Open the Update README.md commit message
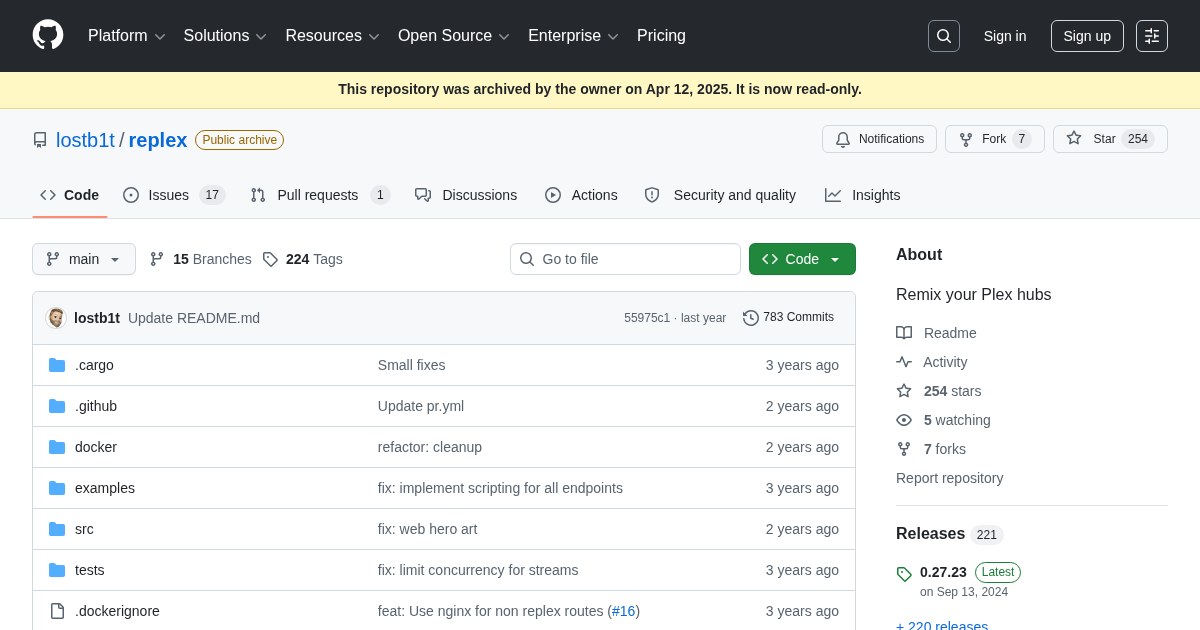This screenshot has width=1200, height=630. pos(194,318)
